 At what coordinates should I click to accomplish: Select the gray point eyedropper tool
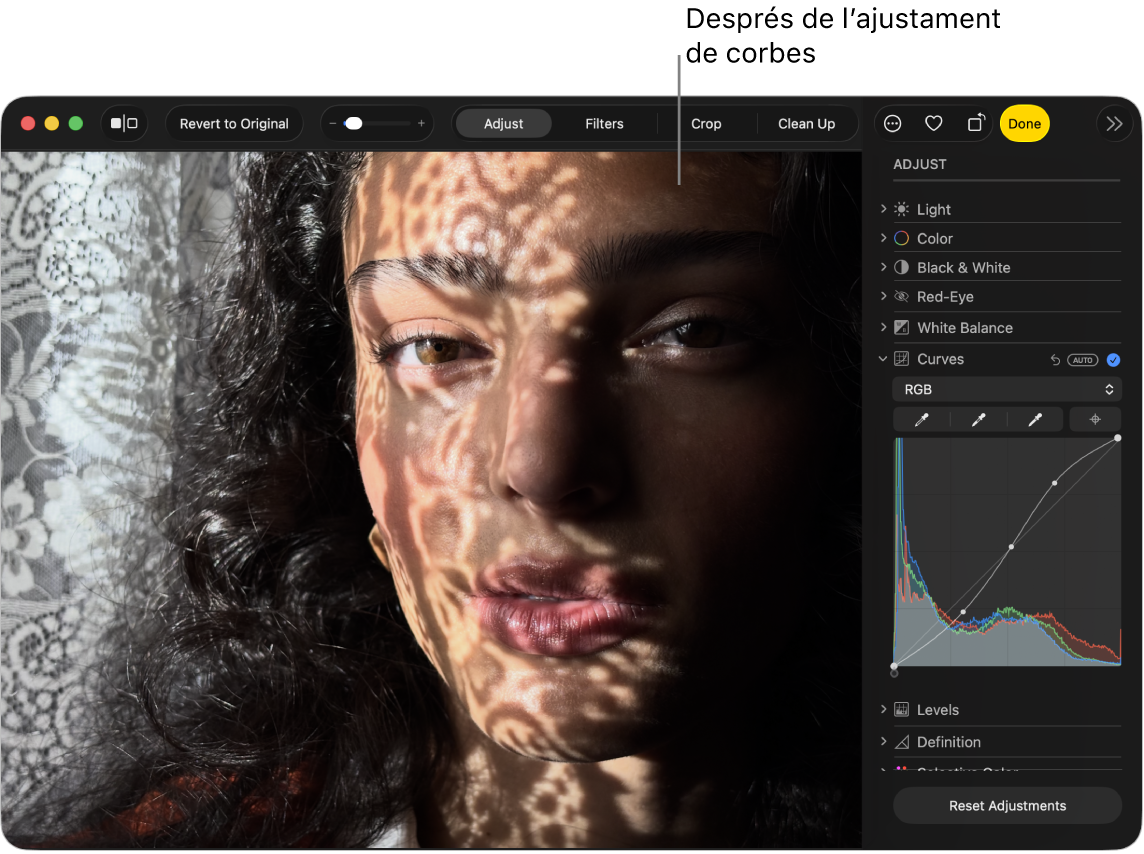[x=978, y=420]
